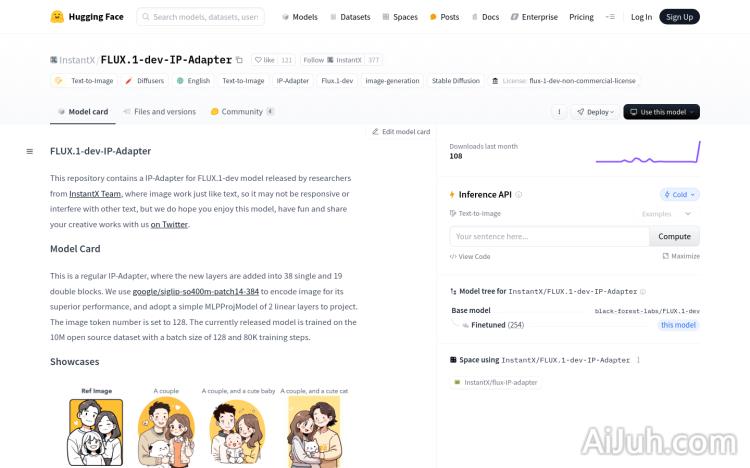Expand the Cold status dropdown
This screenshot has width=750, height=468.
pos(680,195)
